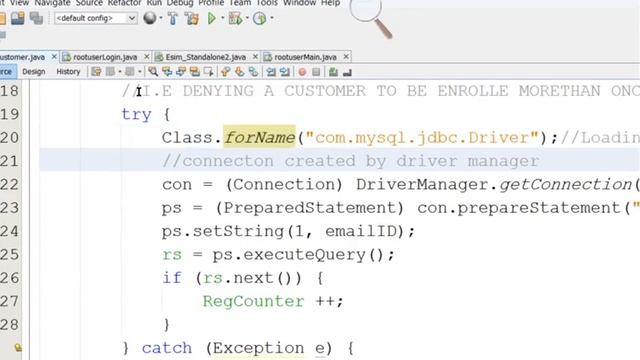Switch to Design view
Screen dimensions: 640x360
tap(33, 72)
